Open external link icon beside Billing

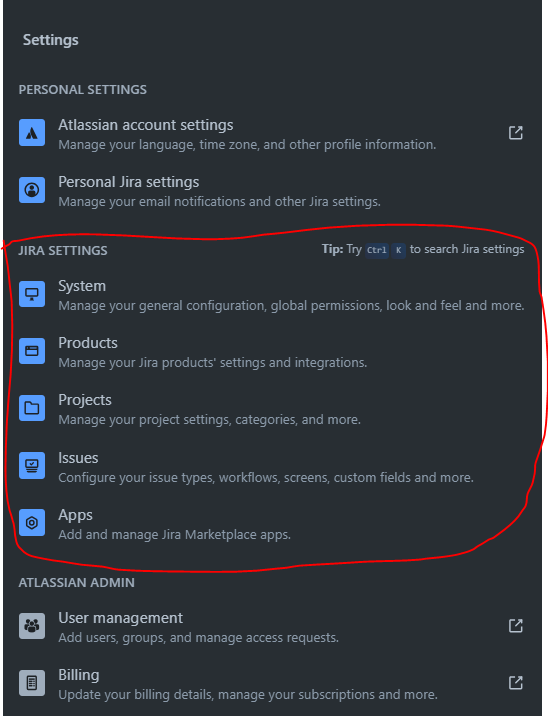point(516,683)
